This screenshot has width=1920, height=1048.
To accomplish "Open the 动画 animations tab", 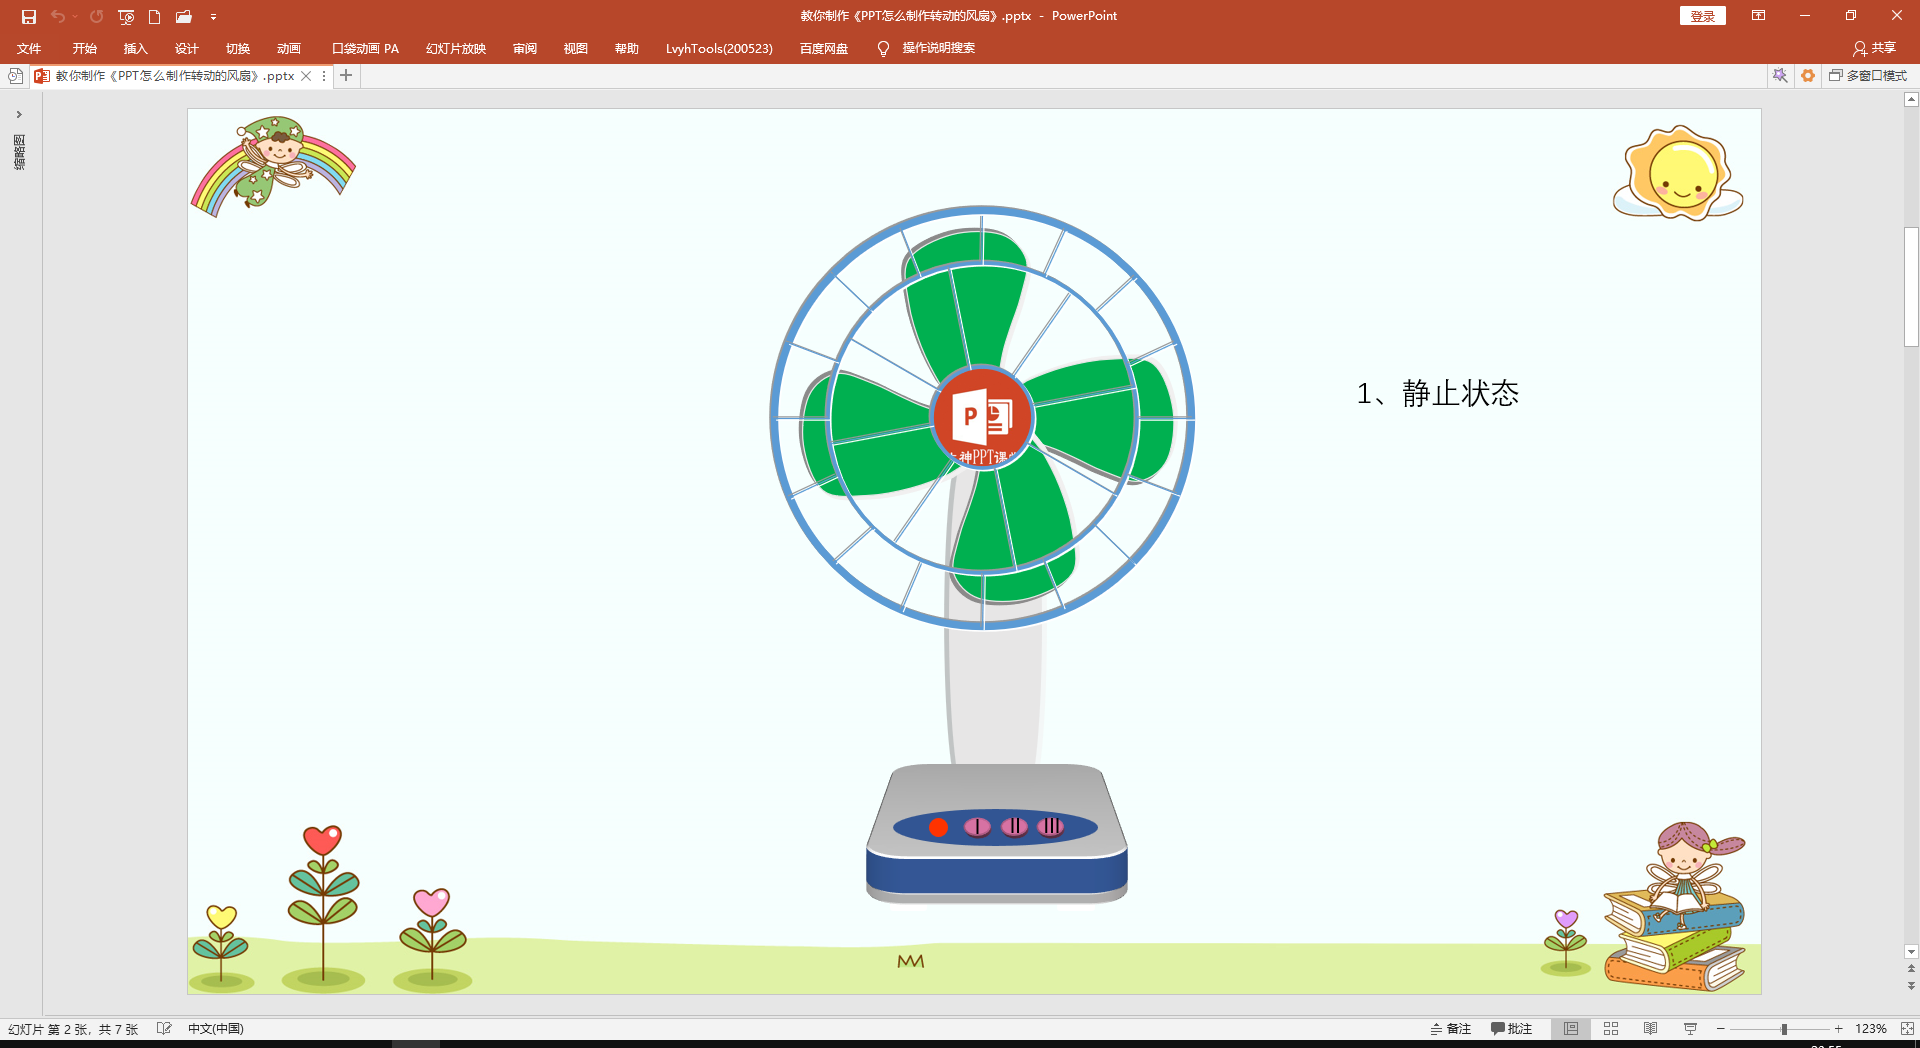I will coord(288,48).
